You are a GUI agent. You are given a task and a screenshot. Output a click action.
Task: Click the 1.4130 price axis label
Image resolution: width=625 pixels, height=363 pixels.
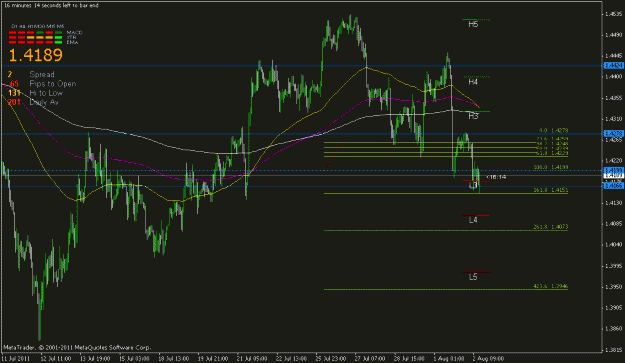click(x=613, y=203)
